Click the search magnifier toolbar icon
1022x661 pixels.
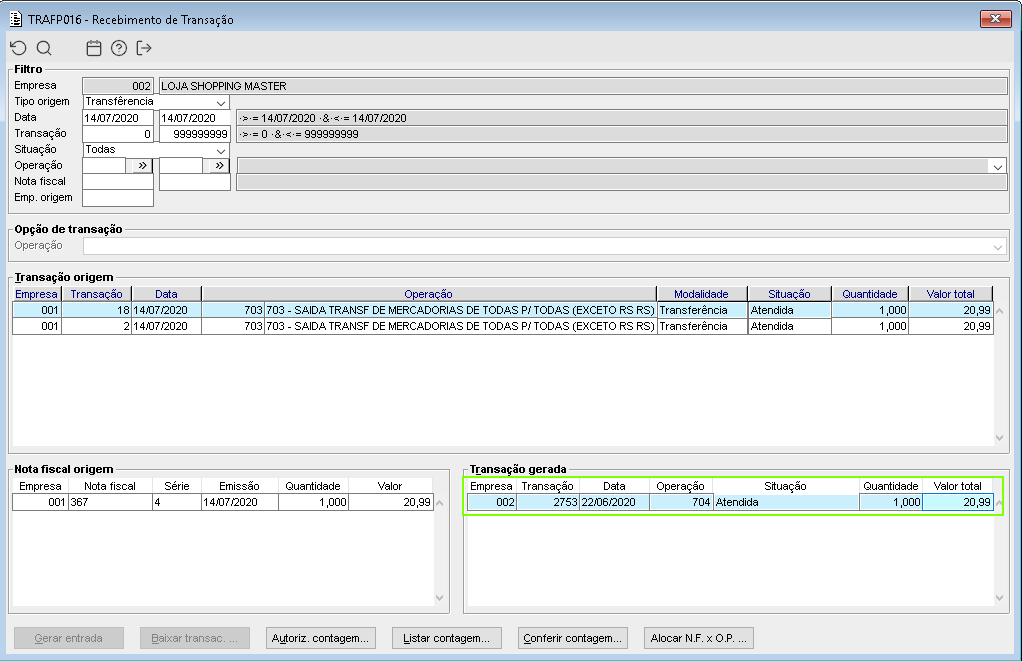[44, 48]
